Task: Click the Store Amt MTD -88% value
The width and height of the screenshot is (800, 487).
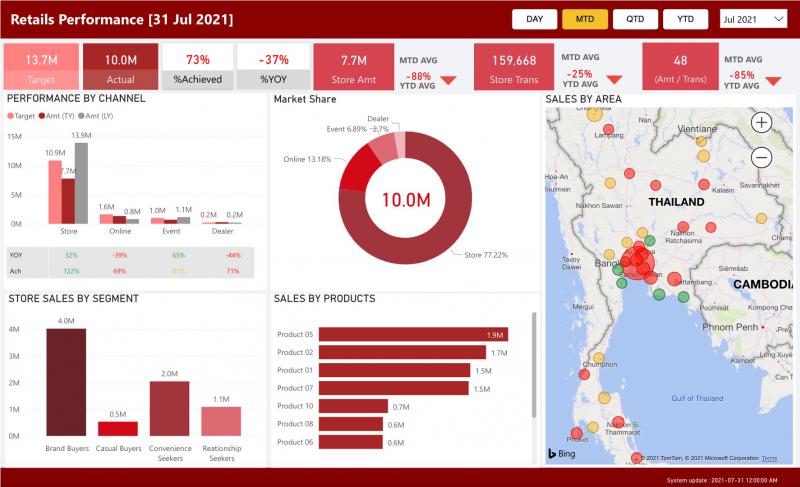Action: coord(418,76)
